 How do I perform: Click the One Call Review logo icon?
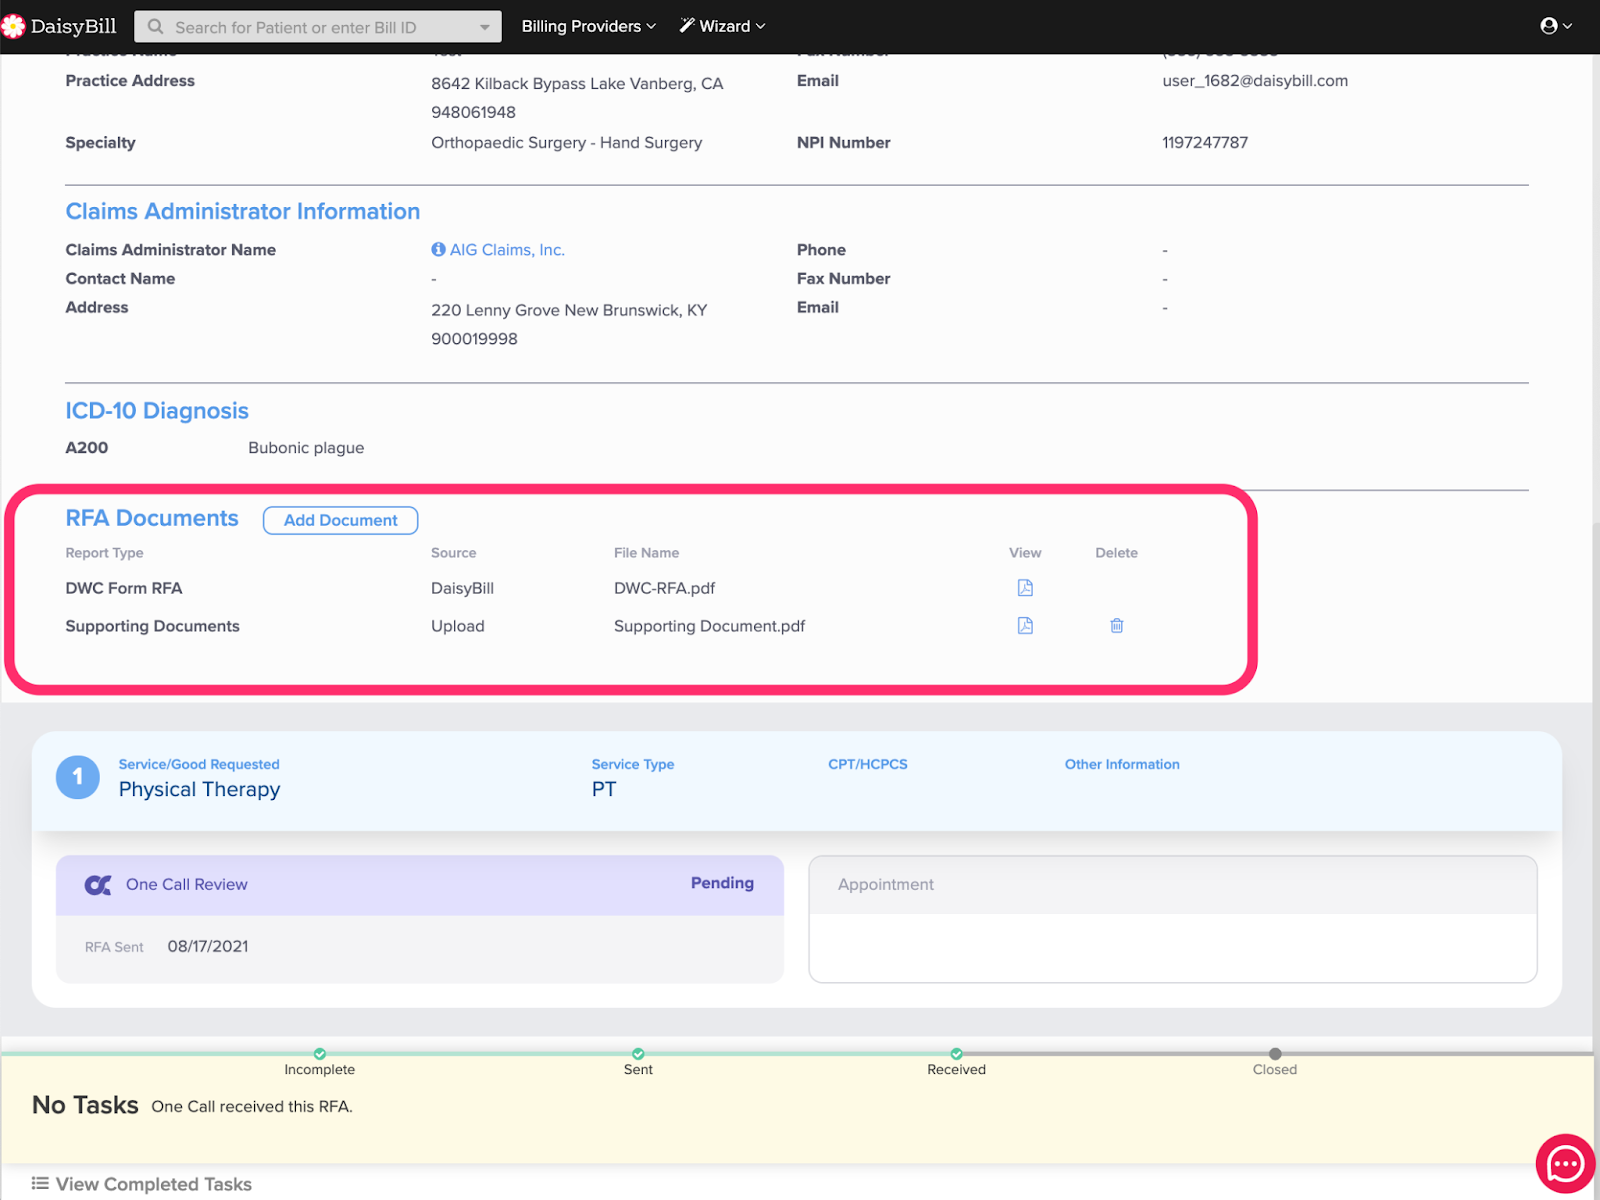tap(98, 885)
